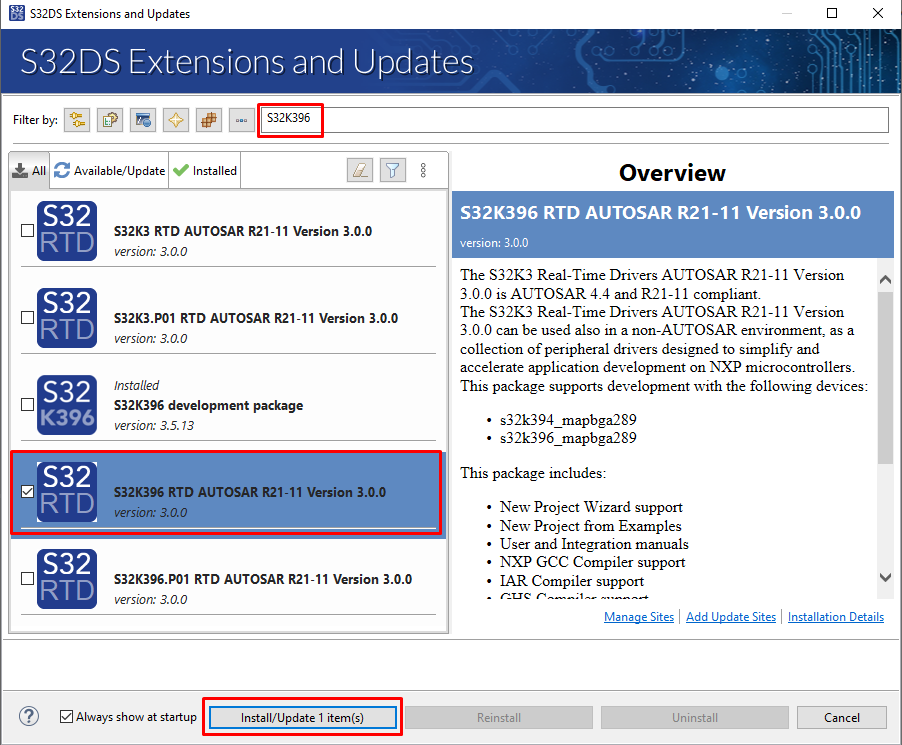The image size is (902, 745).
Task: Select the S32K396 development package title
Action: point(208,406)
